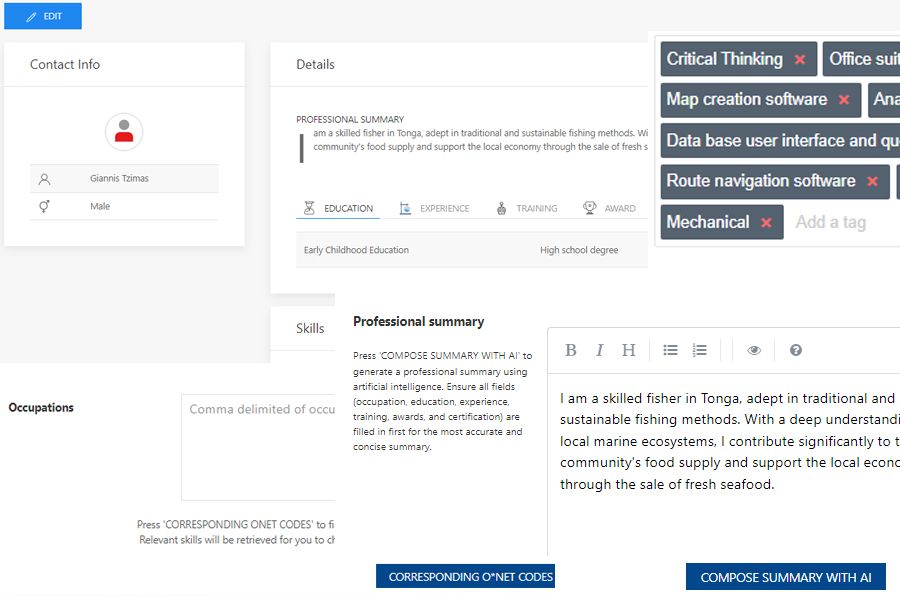Viewport: 900px width, 596px height.
Task: Click Compose Summary With AI button
Action: [x=786, y=577]
